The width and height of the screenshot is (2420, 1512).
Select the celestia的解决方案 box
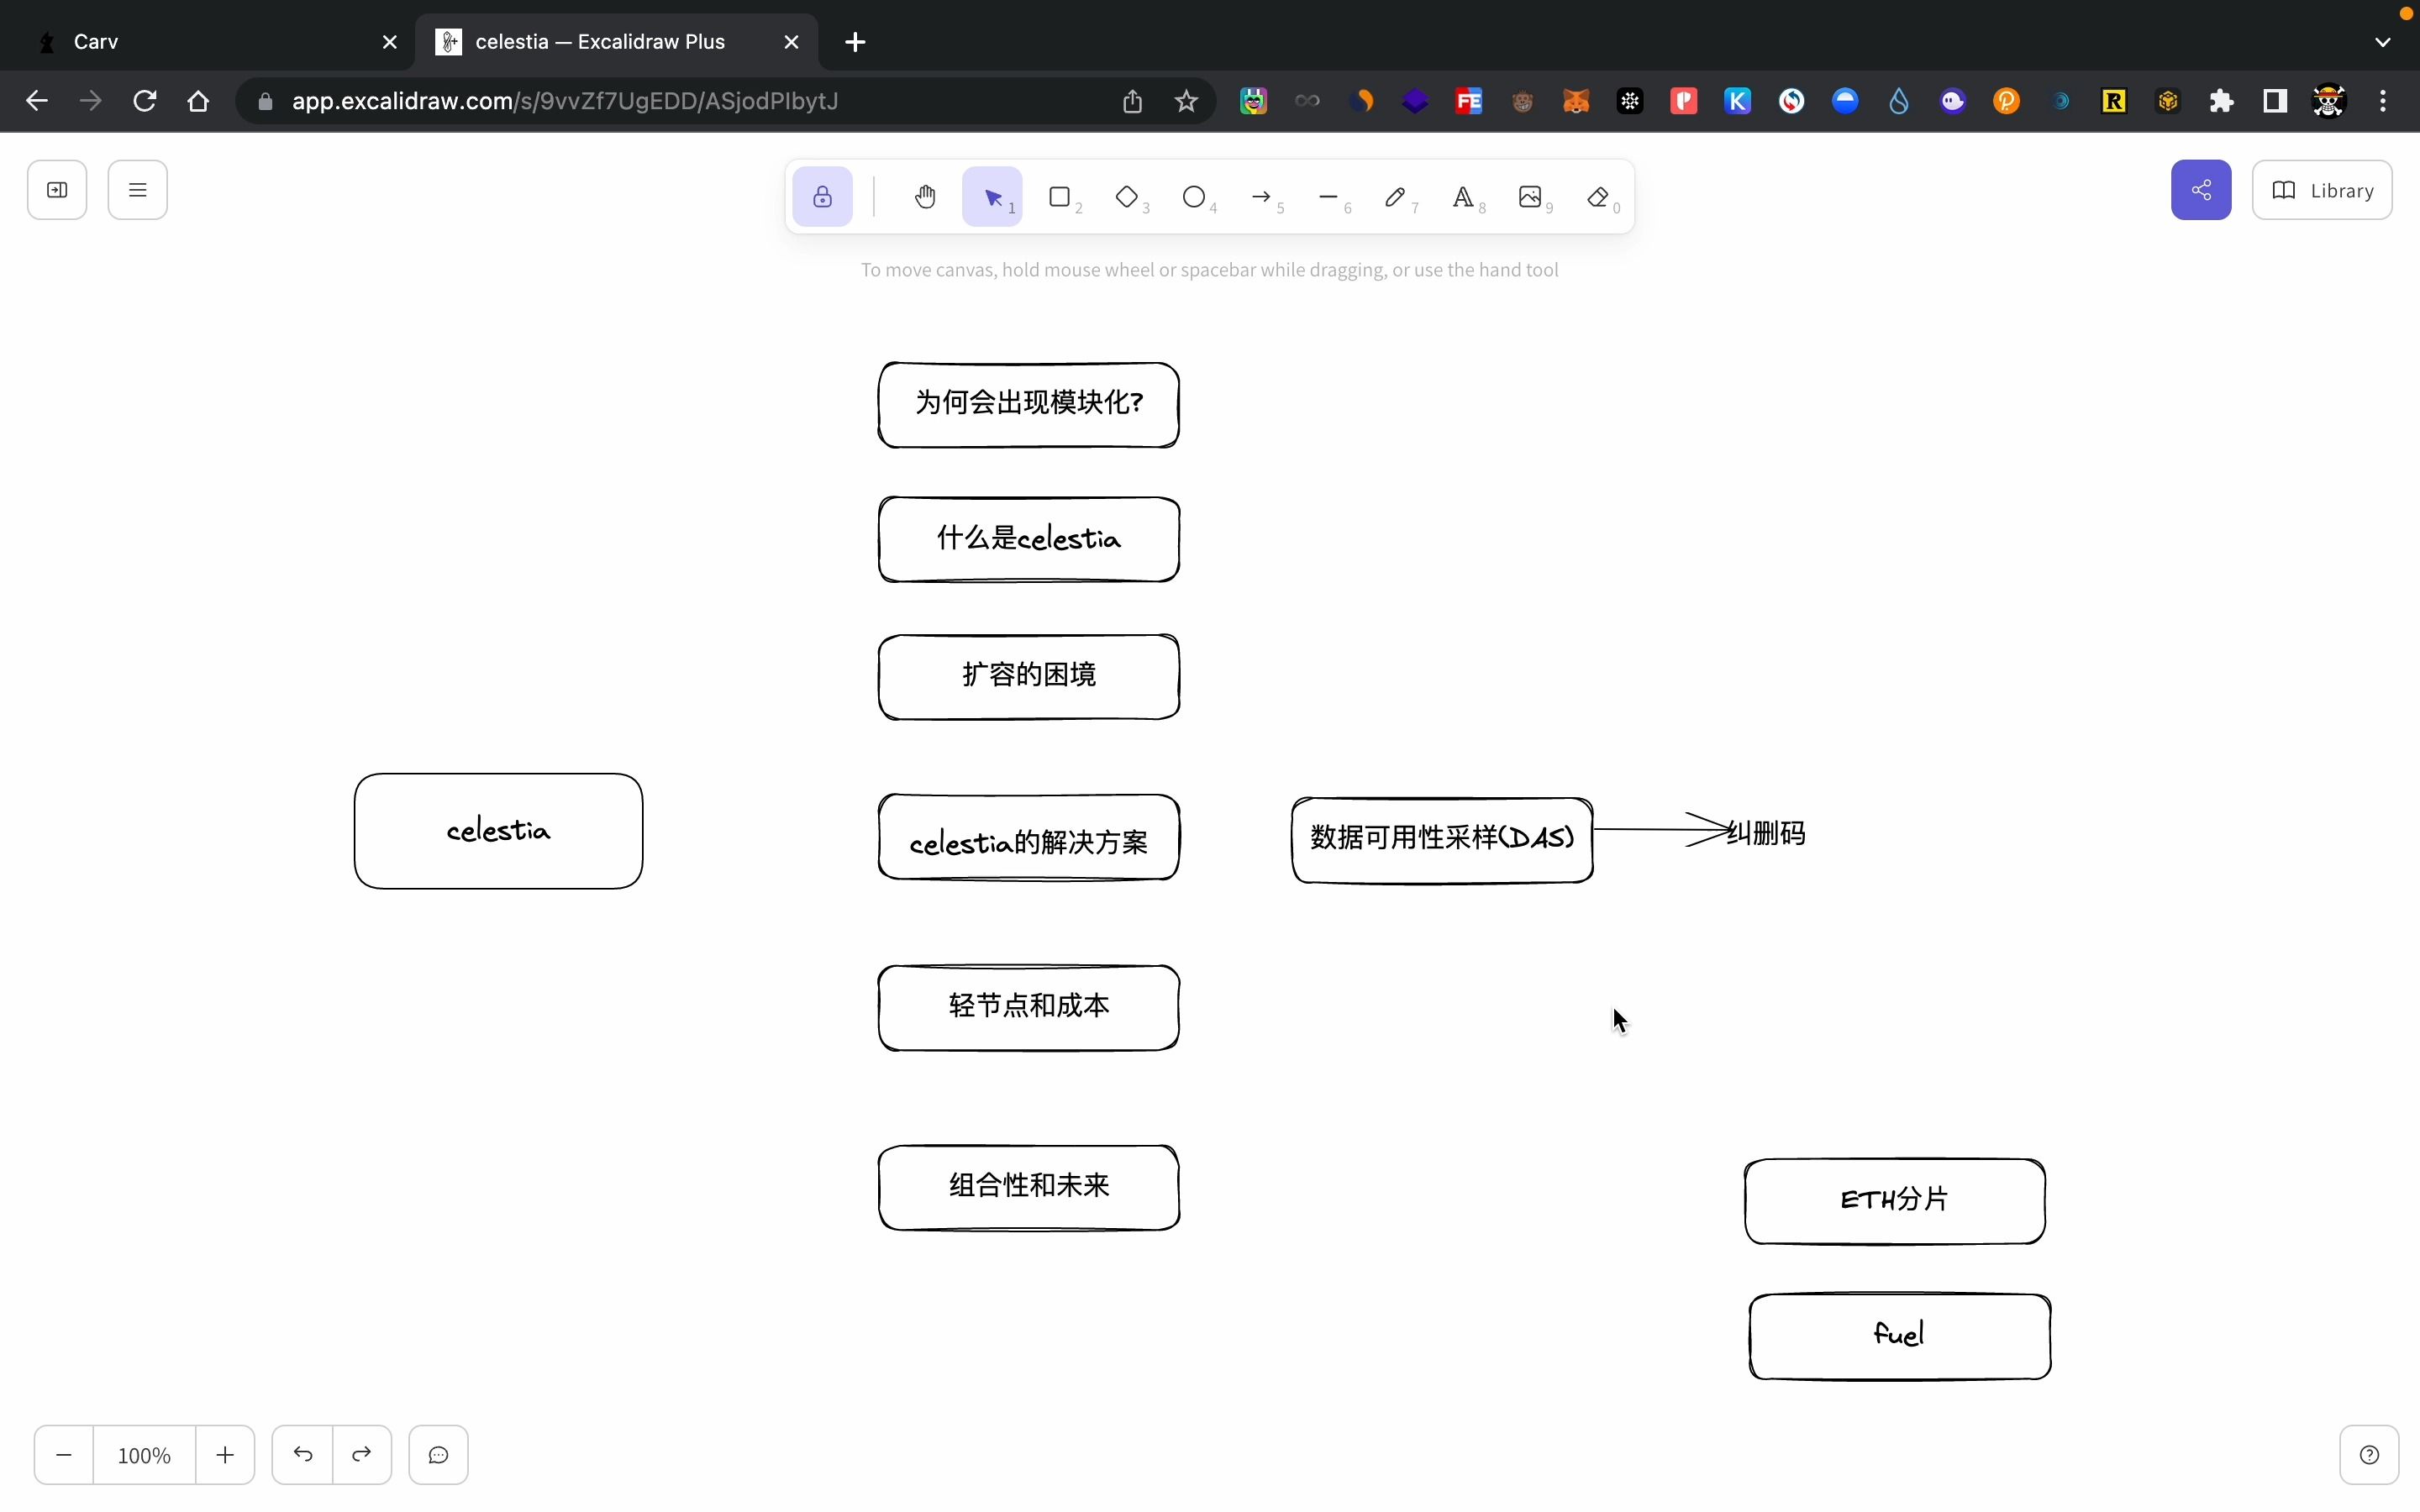tap(1029, 838)
